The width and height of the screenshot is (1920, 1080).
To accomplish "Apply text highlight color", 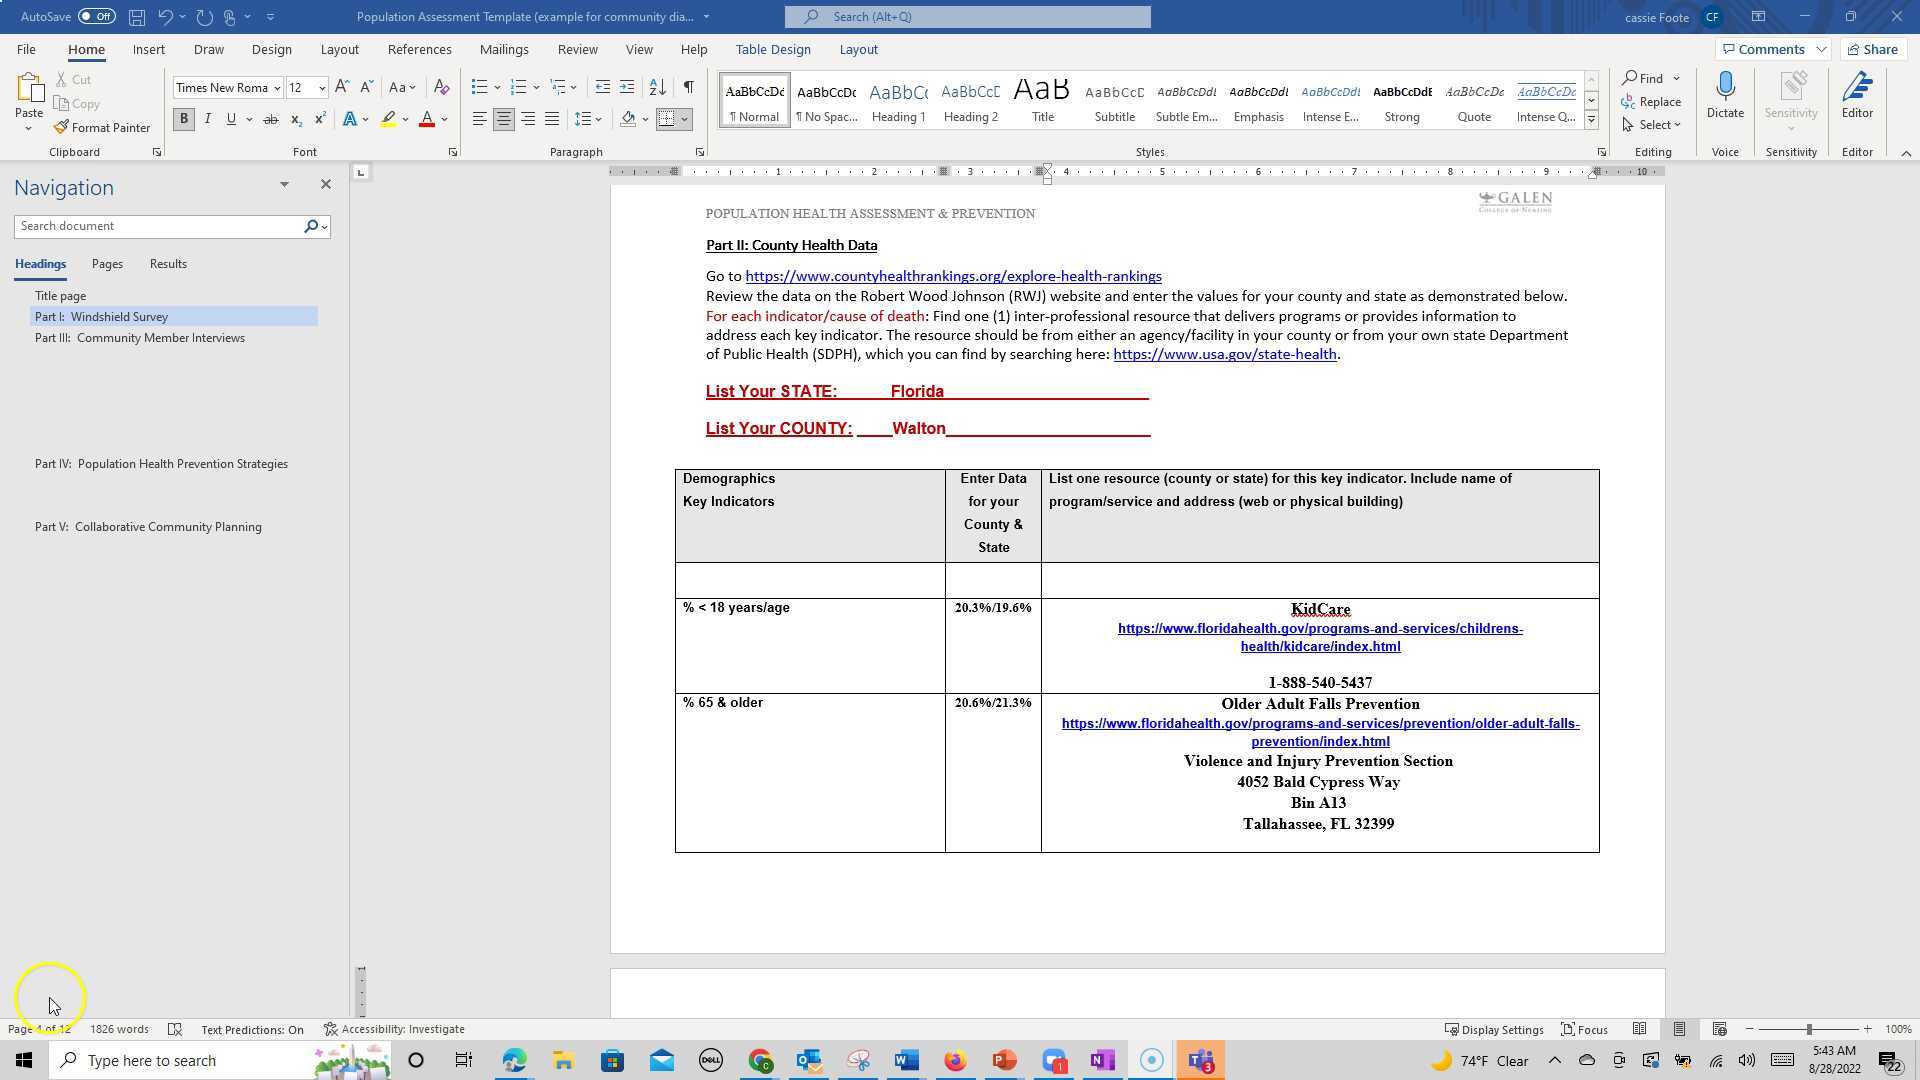I will (388, 119).
